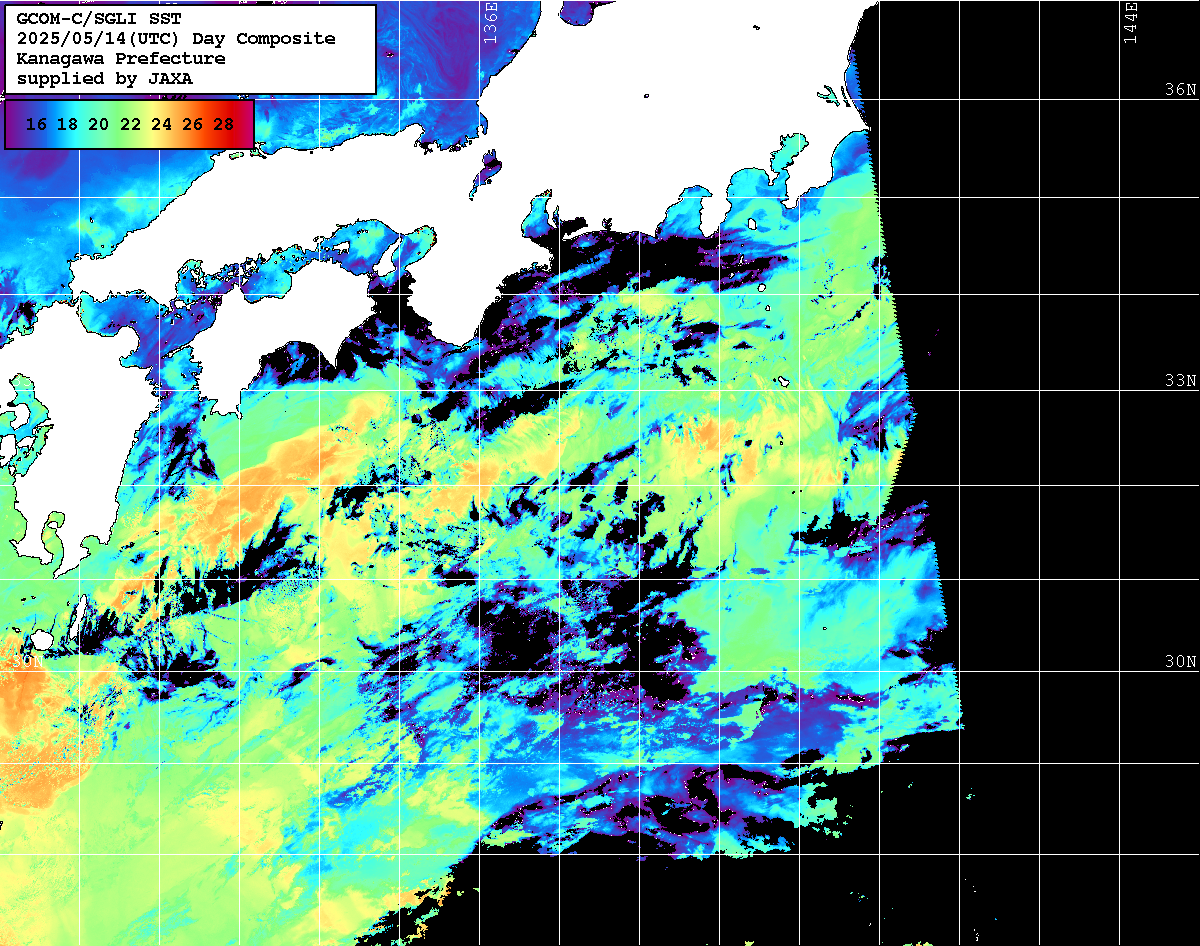Viewport: 1200px width, 946px height.
Task: Click the 144E longitude label
Action: 1131,21
